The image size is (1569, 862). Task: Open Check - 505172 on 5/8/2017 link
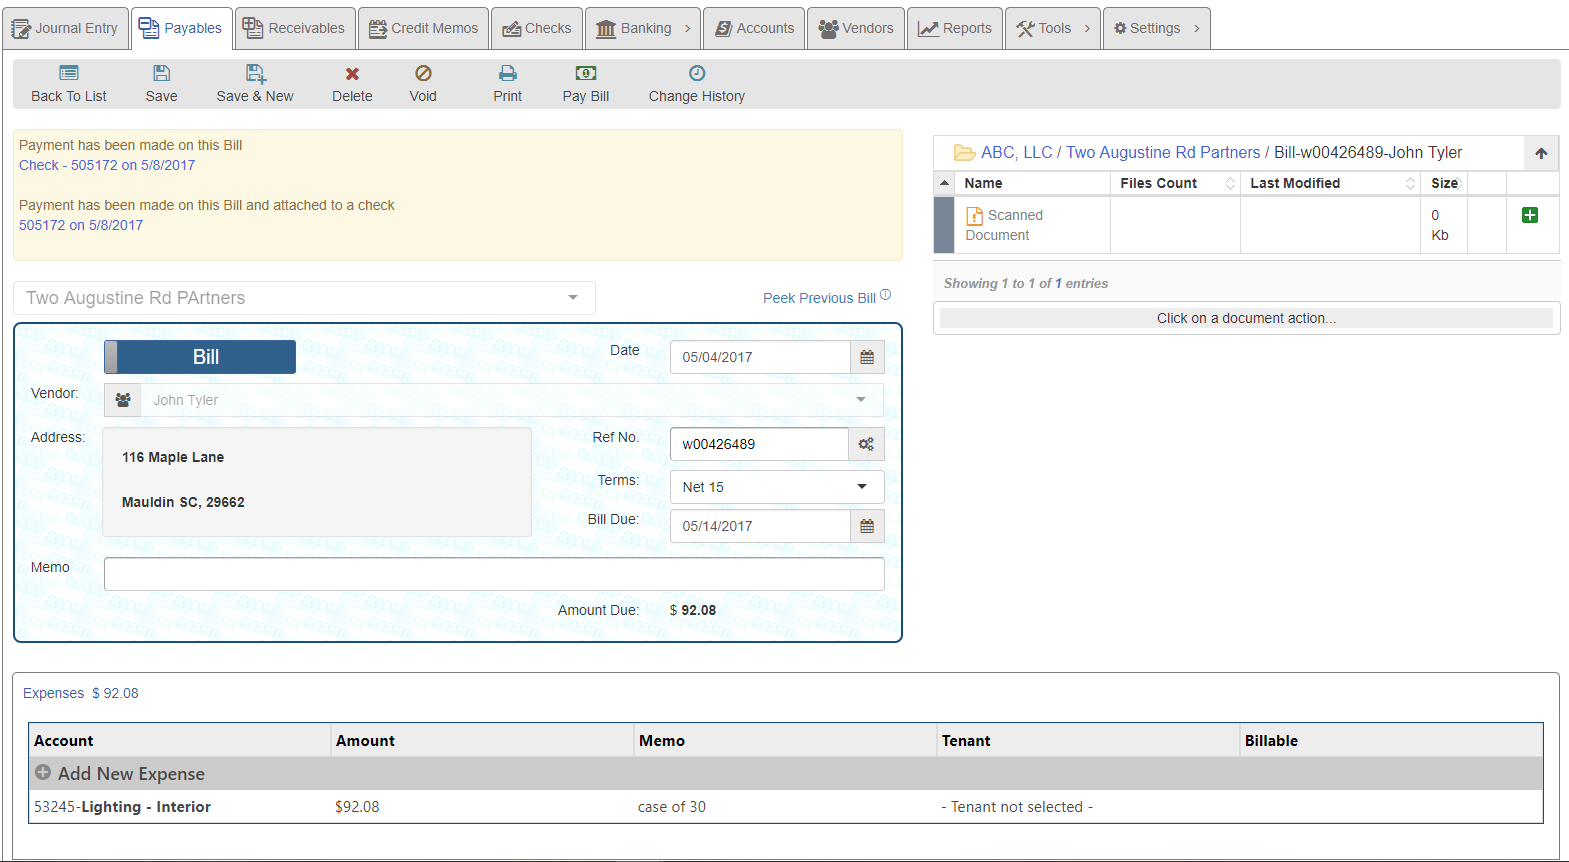[107, 165]
